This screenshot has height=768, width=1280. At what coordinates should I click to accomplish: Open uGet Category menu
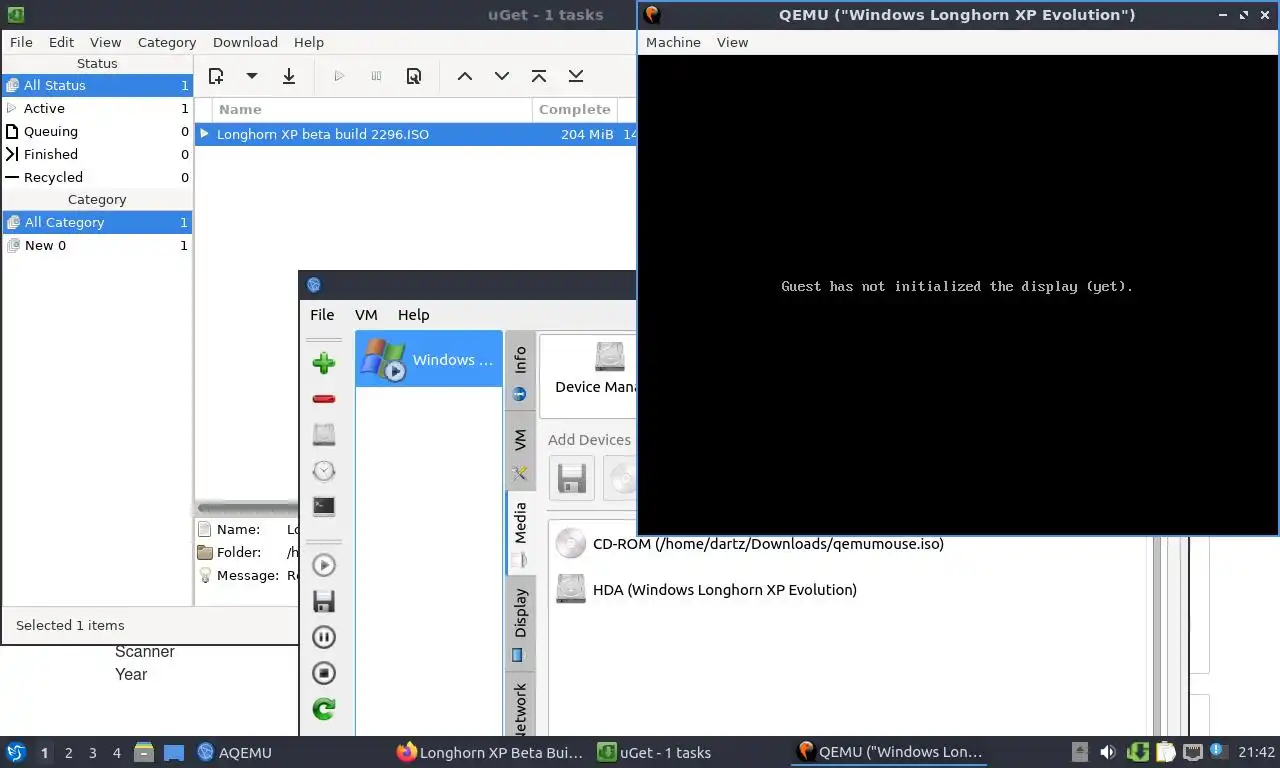[x=167, y=42]
